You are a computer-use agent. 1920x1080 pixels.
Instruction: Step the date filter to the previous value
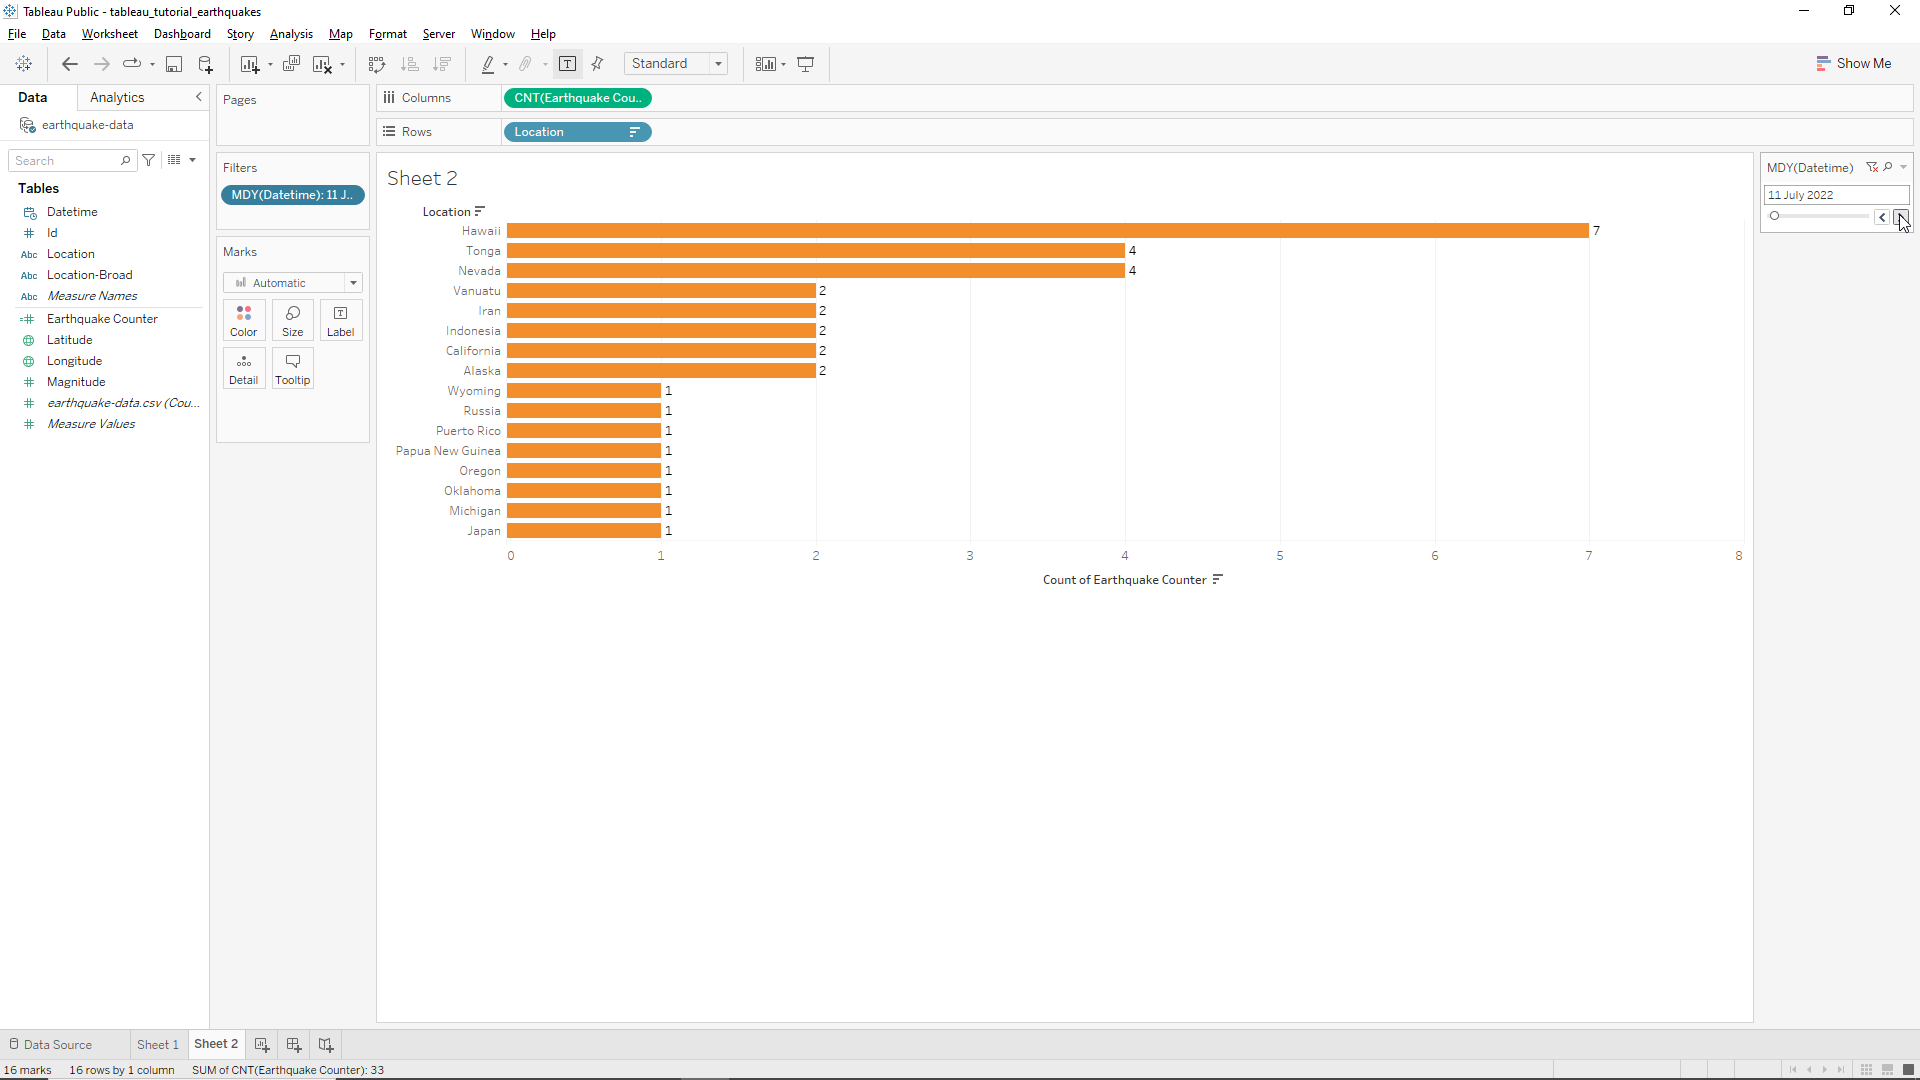[x=1881, y=217]
